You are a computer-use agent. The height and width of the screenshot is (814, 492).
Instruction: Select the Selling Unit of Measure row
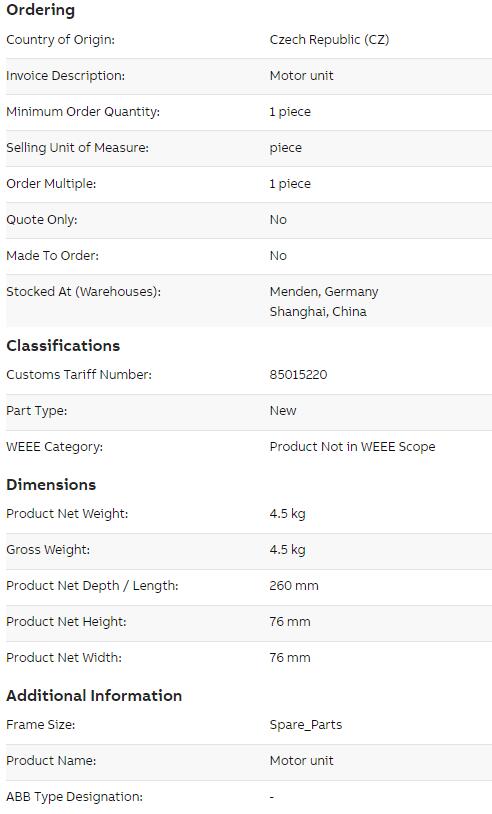(249, 148)
